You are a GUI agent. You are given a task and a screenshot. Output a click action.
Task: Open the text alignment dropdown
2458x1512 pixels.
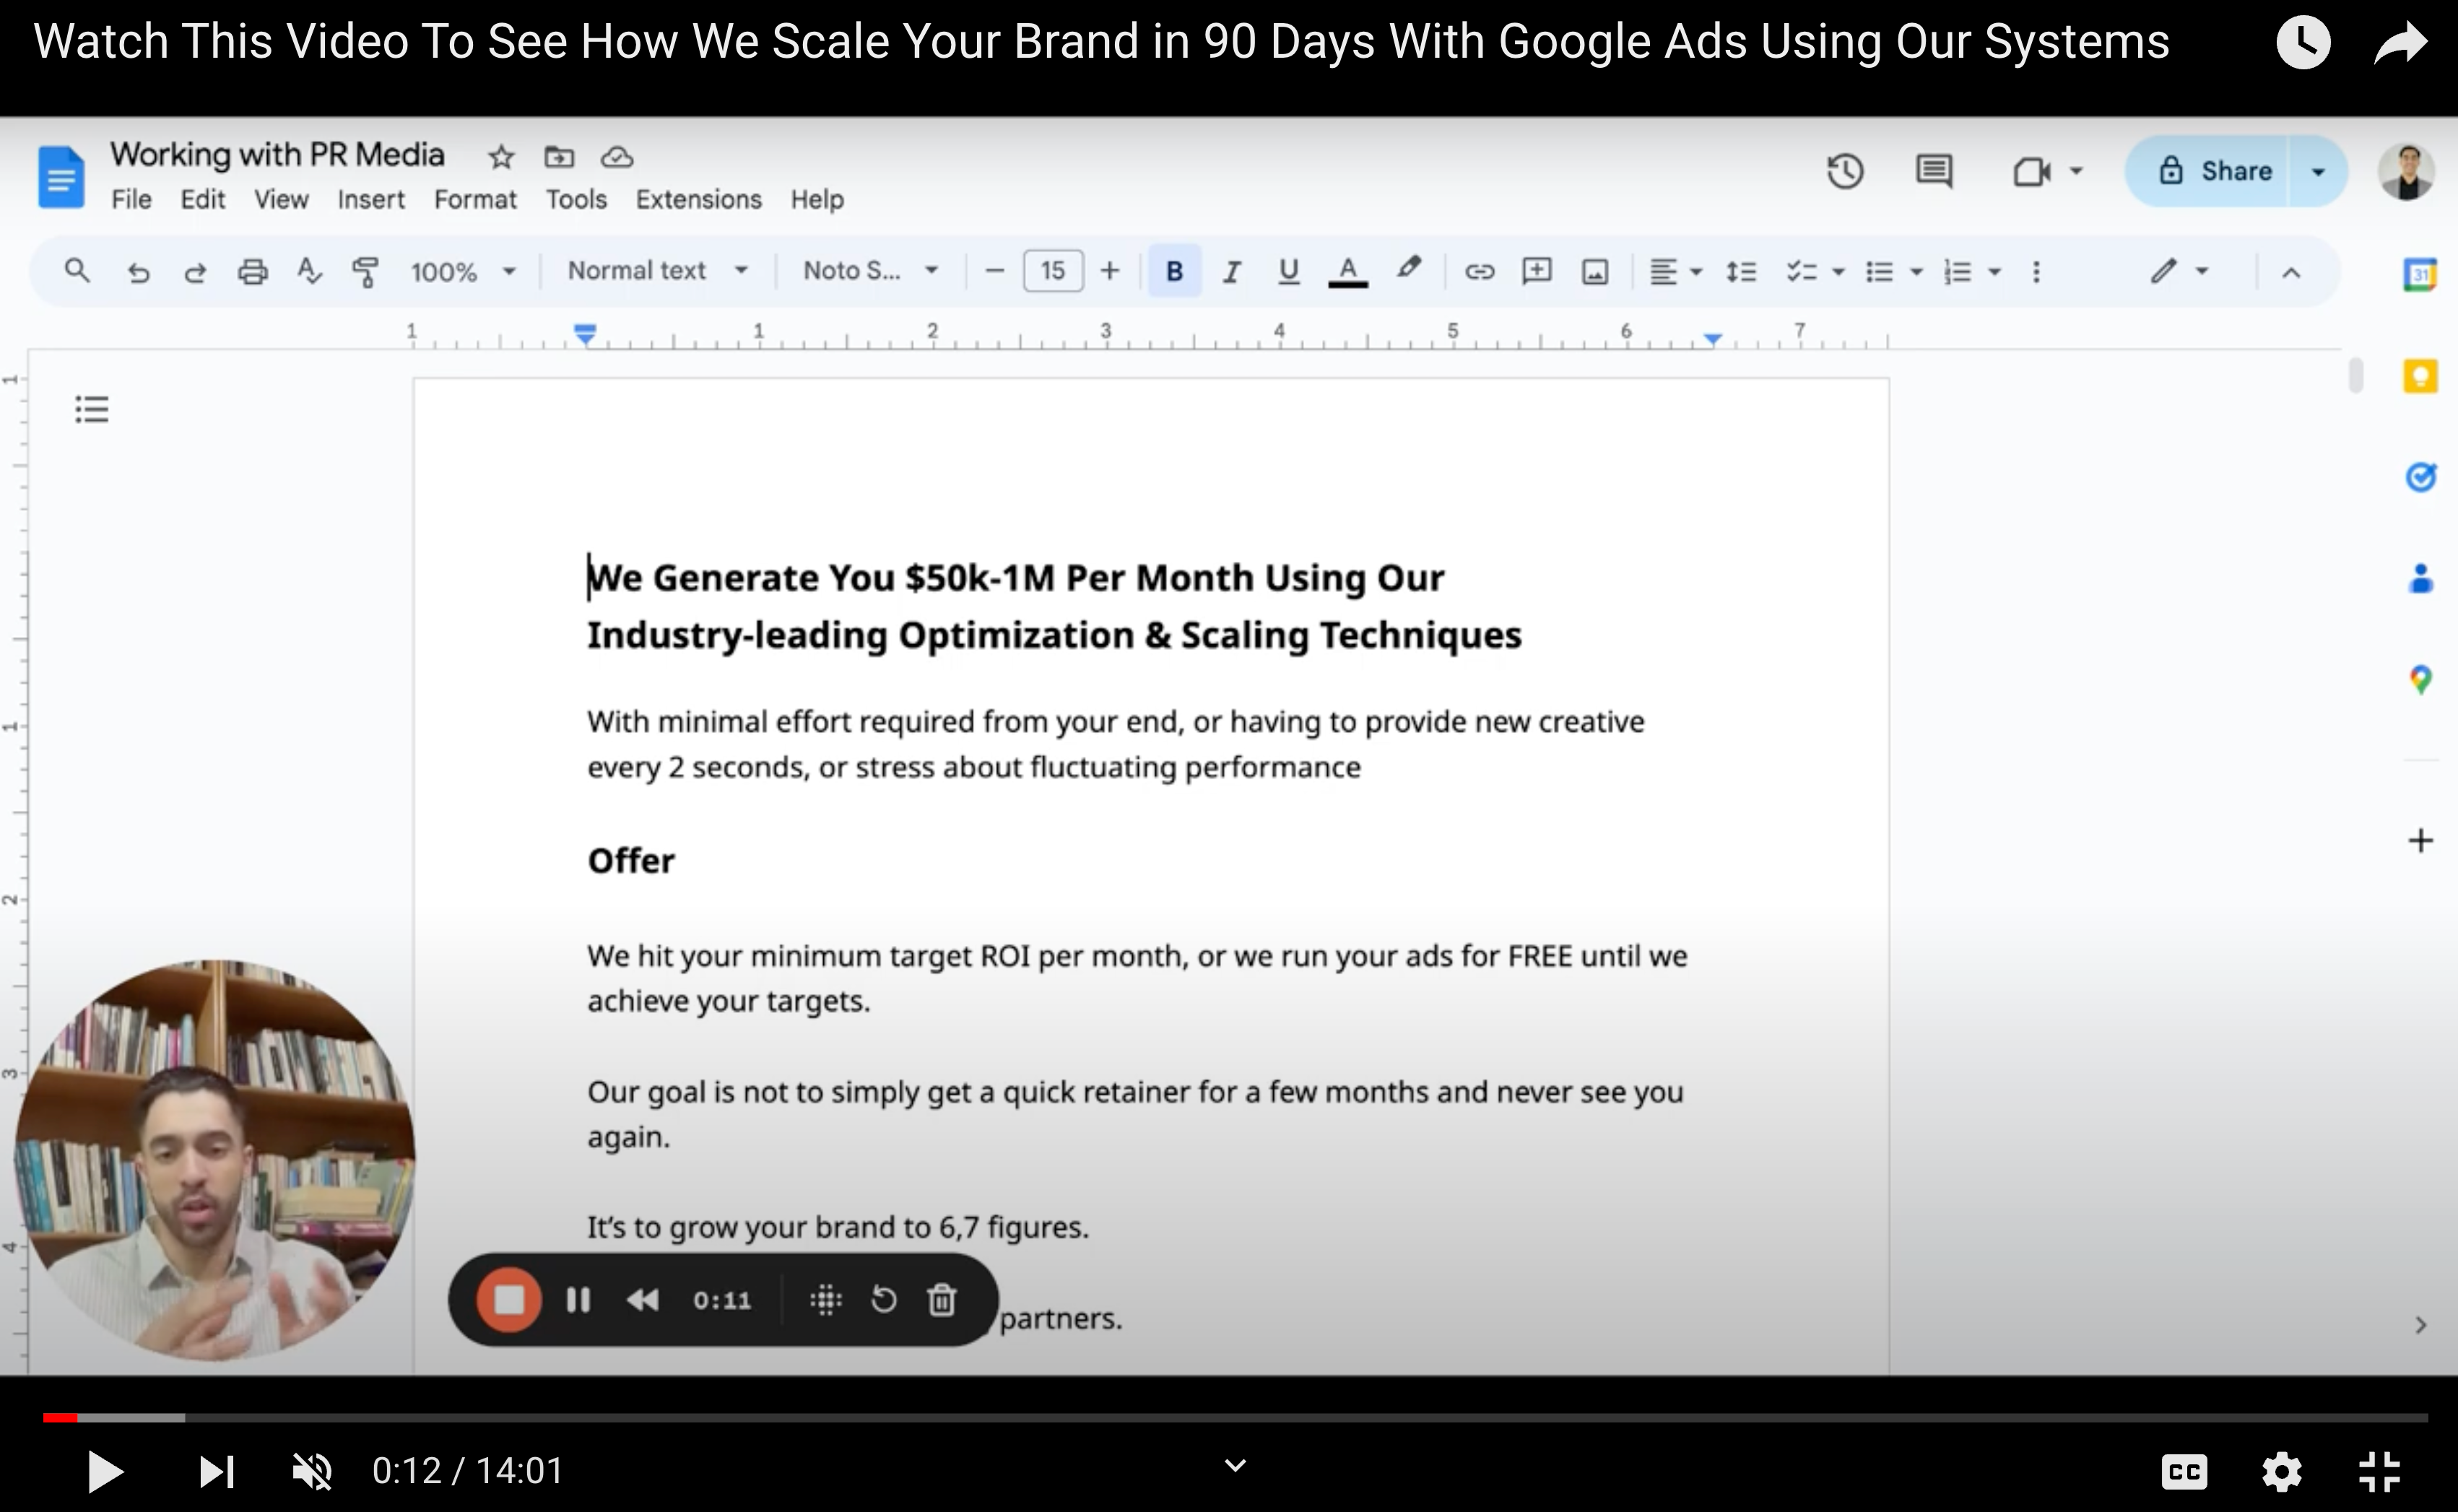1675,271
